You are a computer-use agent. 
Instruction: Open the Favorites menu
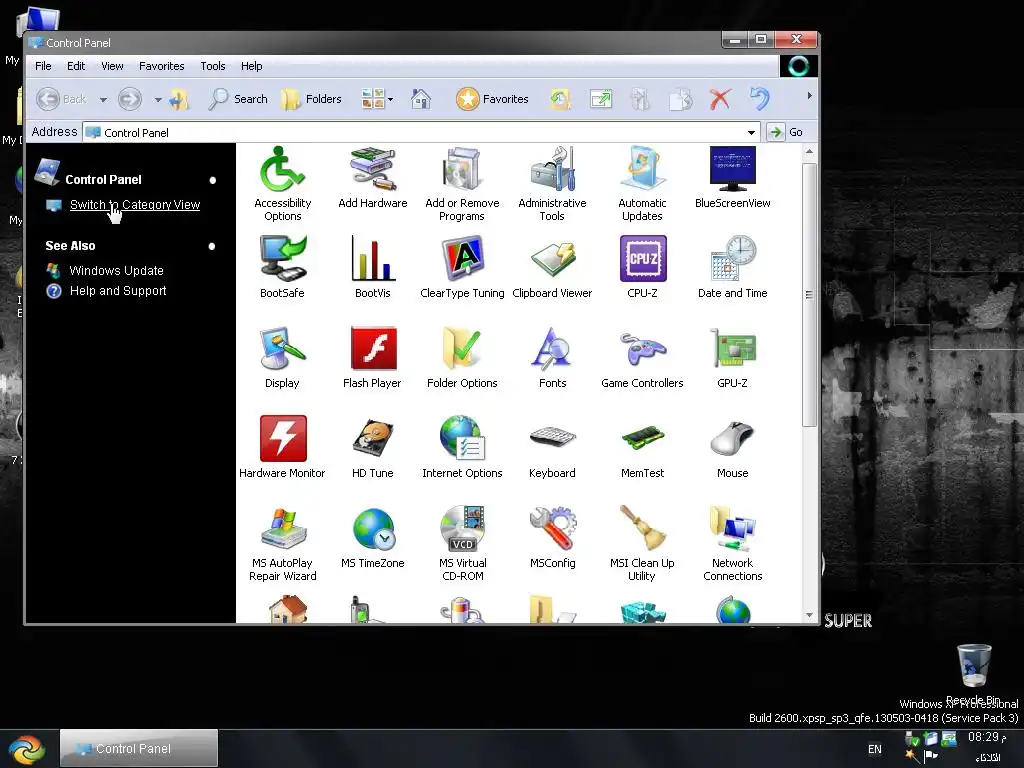[161, 66]
